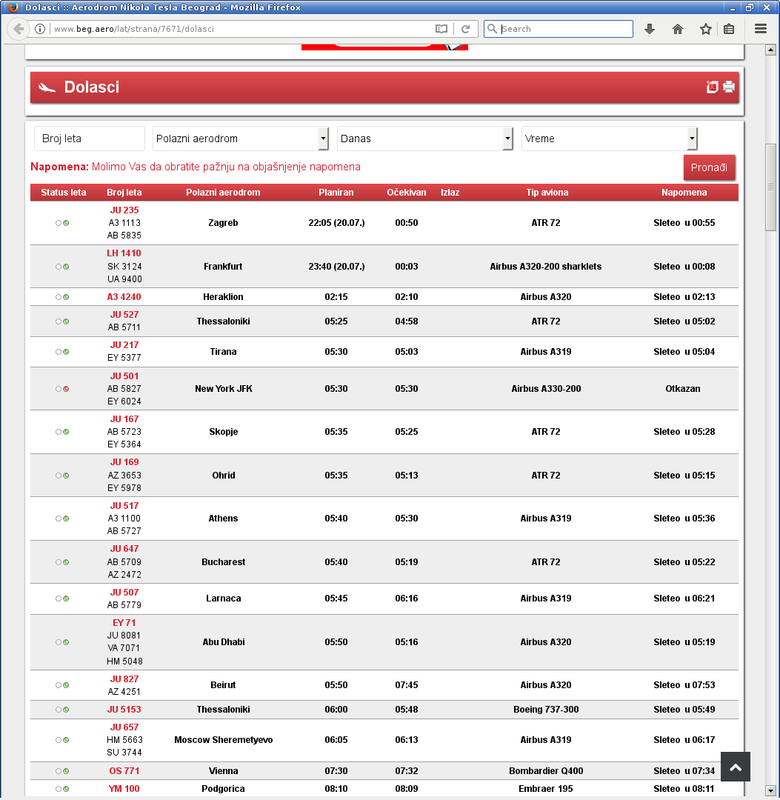The image size is (780, 800).
Task: Open the Danas date dropdown
Action: click(425, 139)
